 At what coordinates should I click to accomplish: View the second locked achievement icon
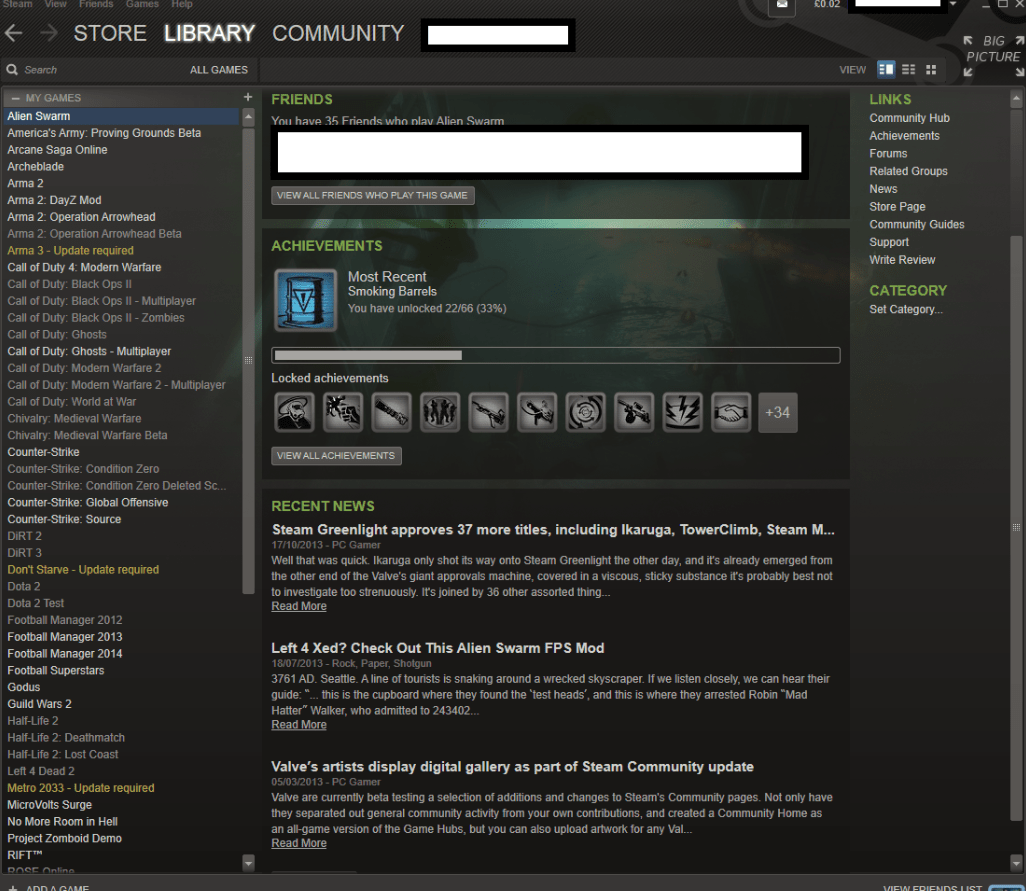pos(343,413)
